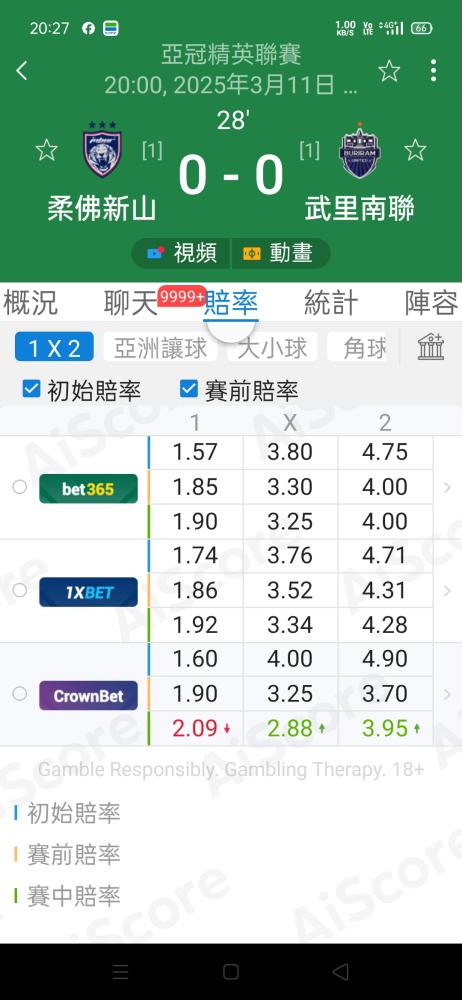462x1000 pixels.
Task: Switch to 聊天 tab
Action: (x=130, y=303)
